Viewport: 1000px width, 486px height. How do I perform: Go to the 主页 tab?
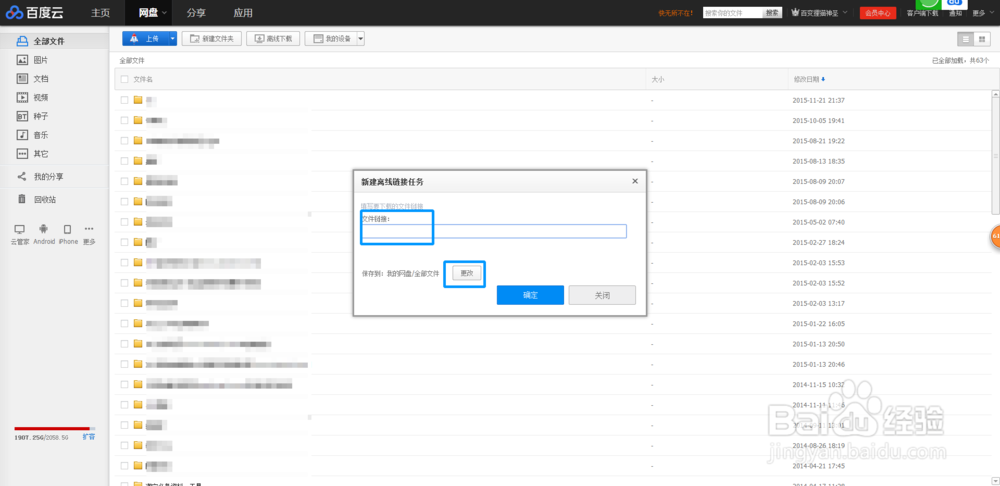pos(100,13)
